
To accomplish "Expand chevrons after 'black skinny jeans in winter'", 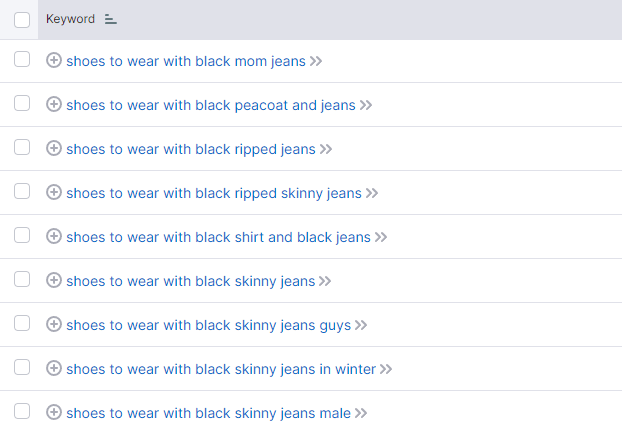I will 386,370.
